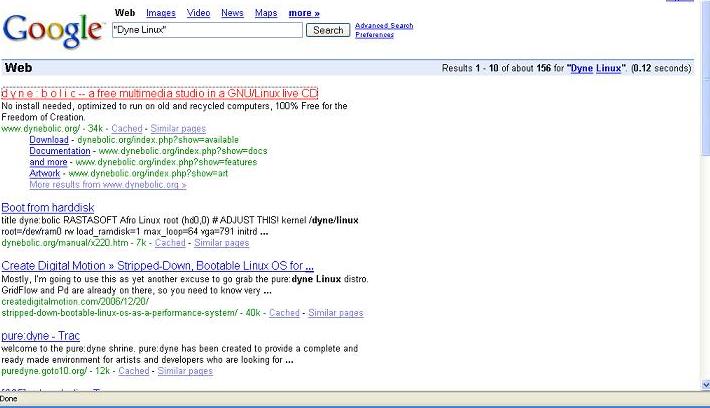Open Maps from the top navigation

(x=266, y=13)
